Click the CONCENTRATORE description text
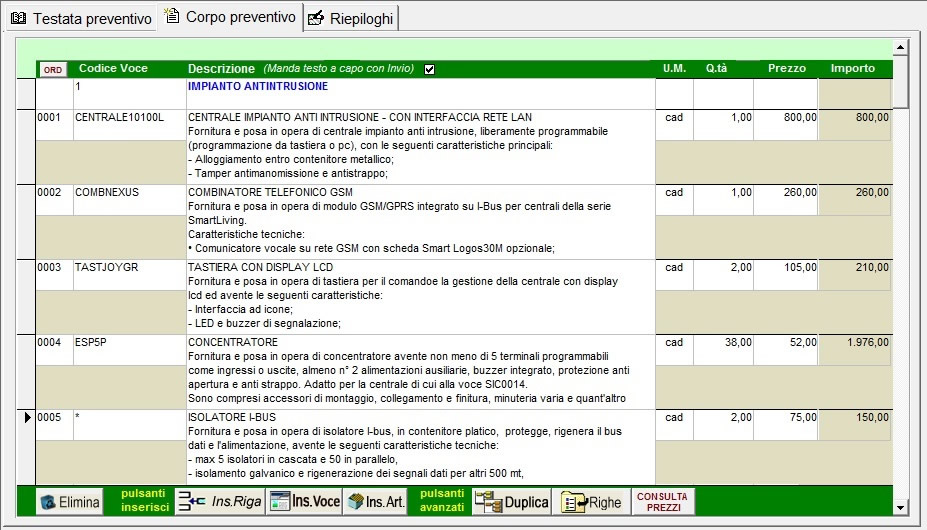Image resolution: width=927 pixels, height=530 pixels. 420,371
